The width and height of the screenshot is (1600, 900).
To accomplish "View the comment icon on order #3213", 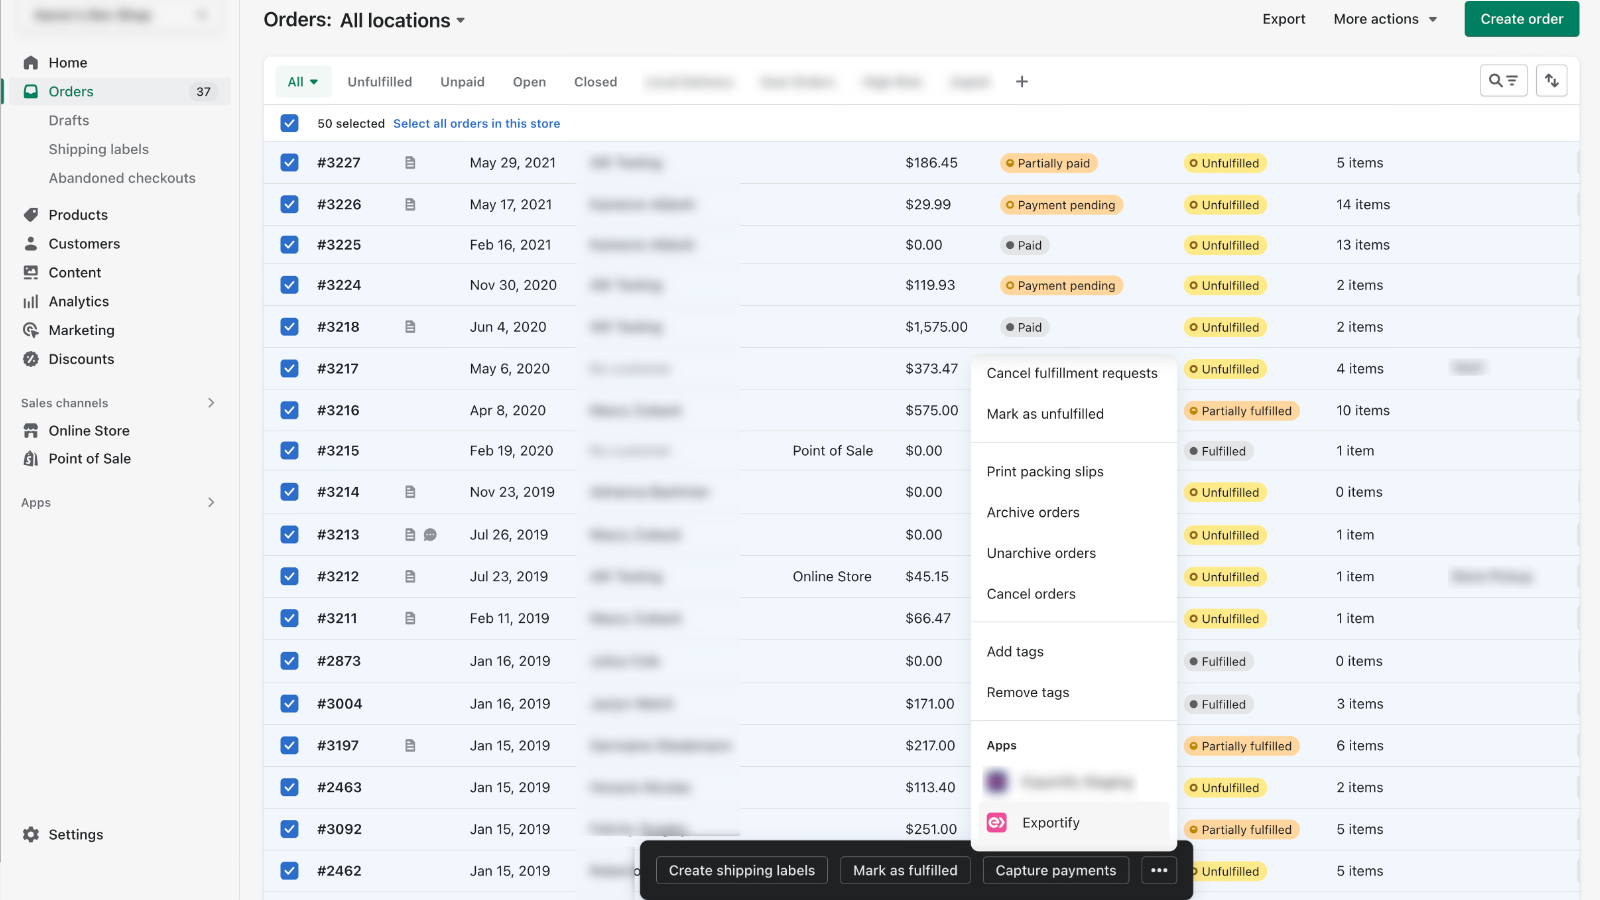I will tap(431, 534).
